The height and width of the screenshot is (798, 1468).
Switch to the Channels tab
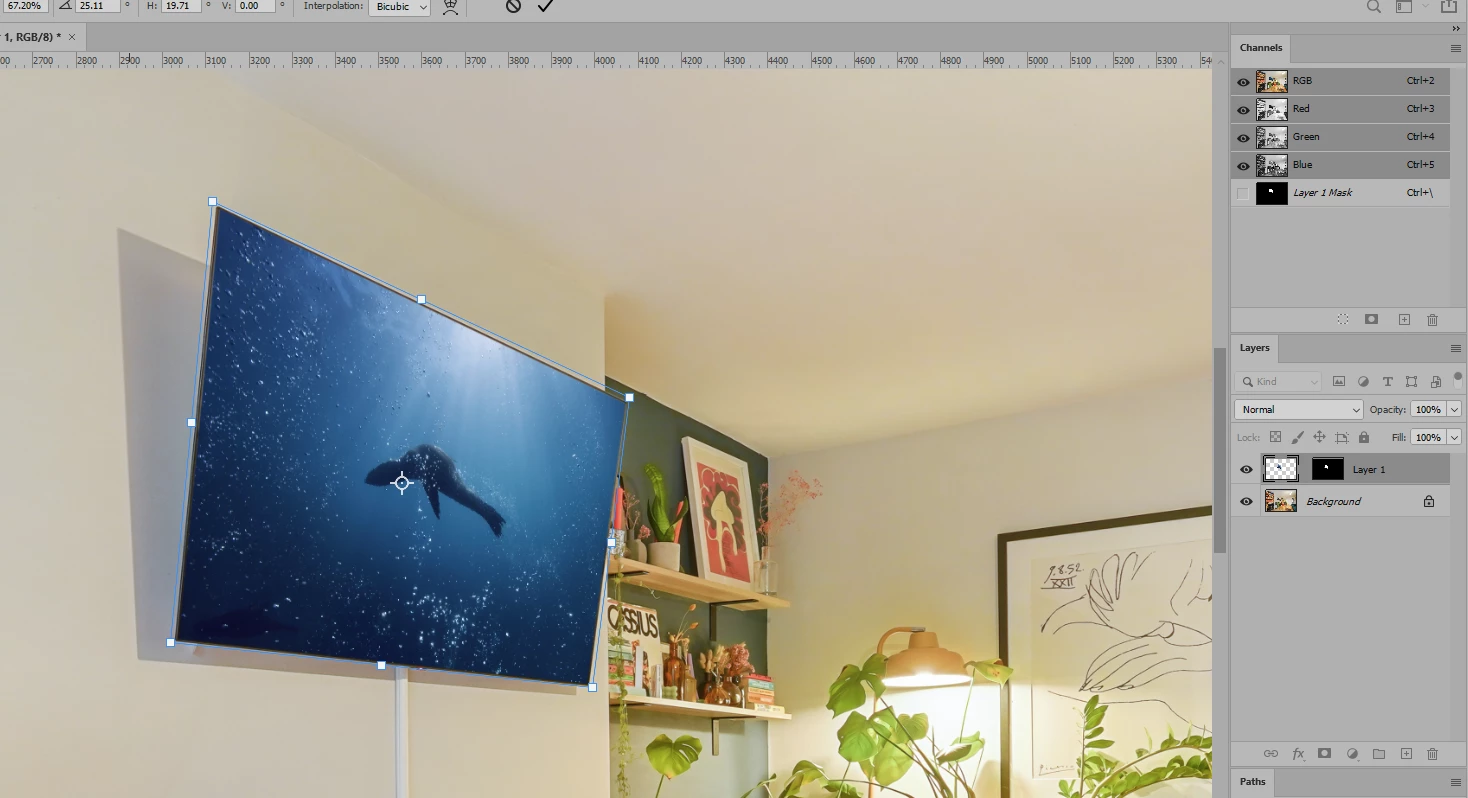(1261, 48)
